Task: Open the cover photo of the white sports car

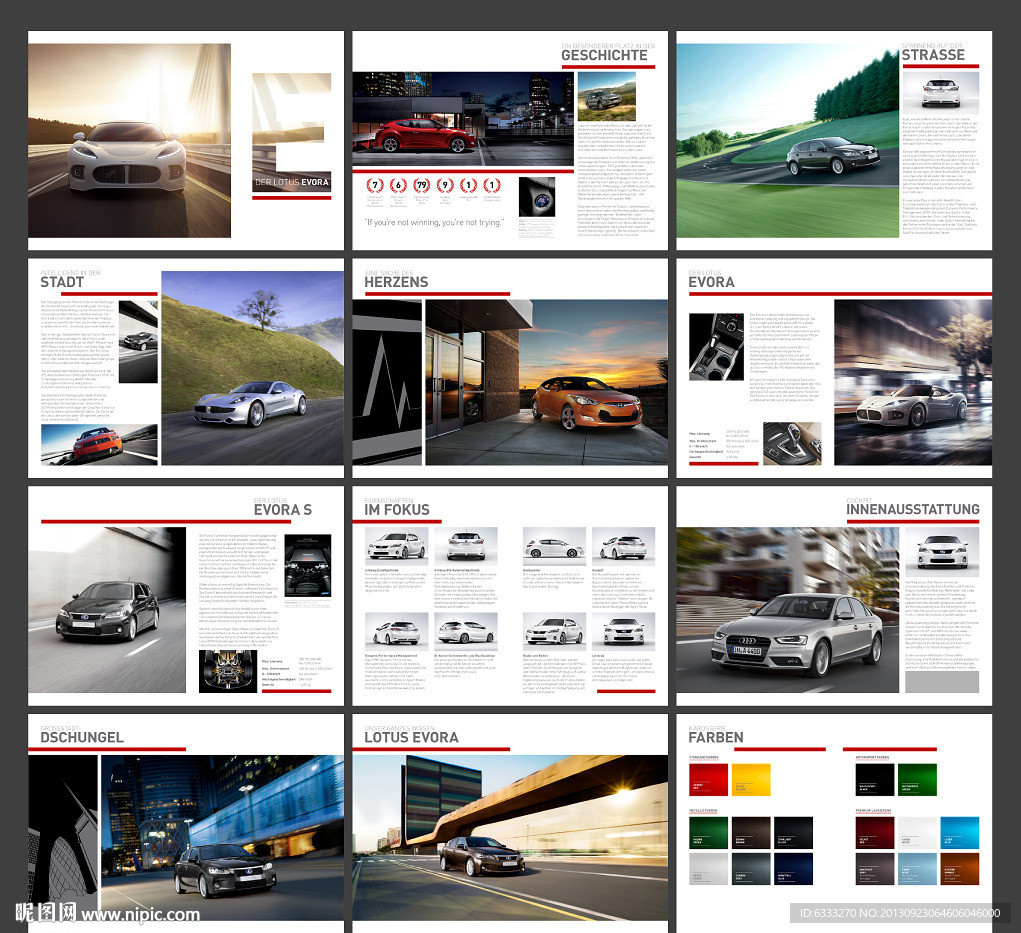Action: (x=129, y=141)
